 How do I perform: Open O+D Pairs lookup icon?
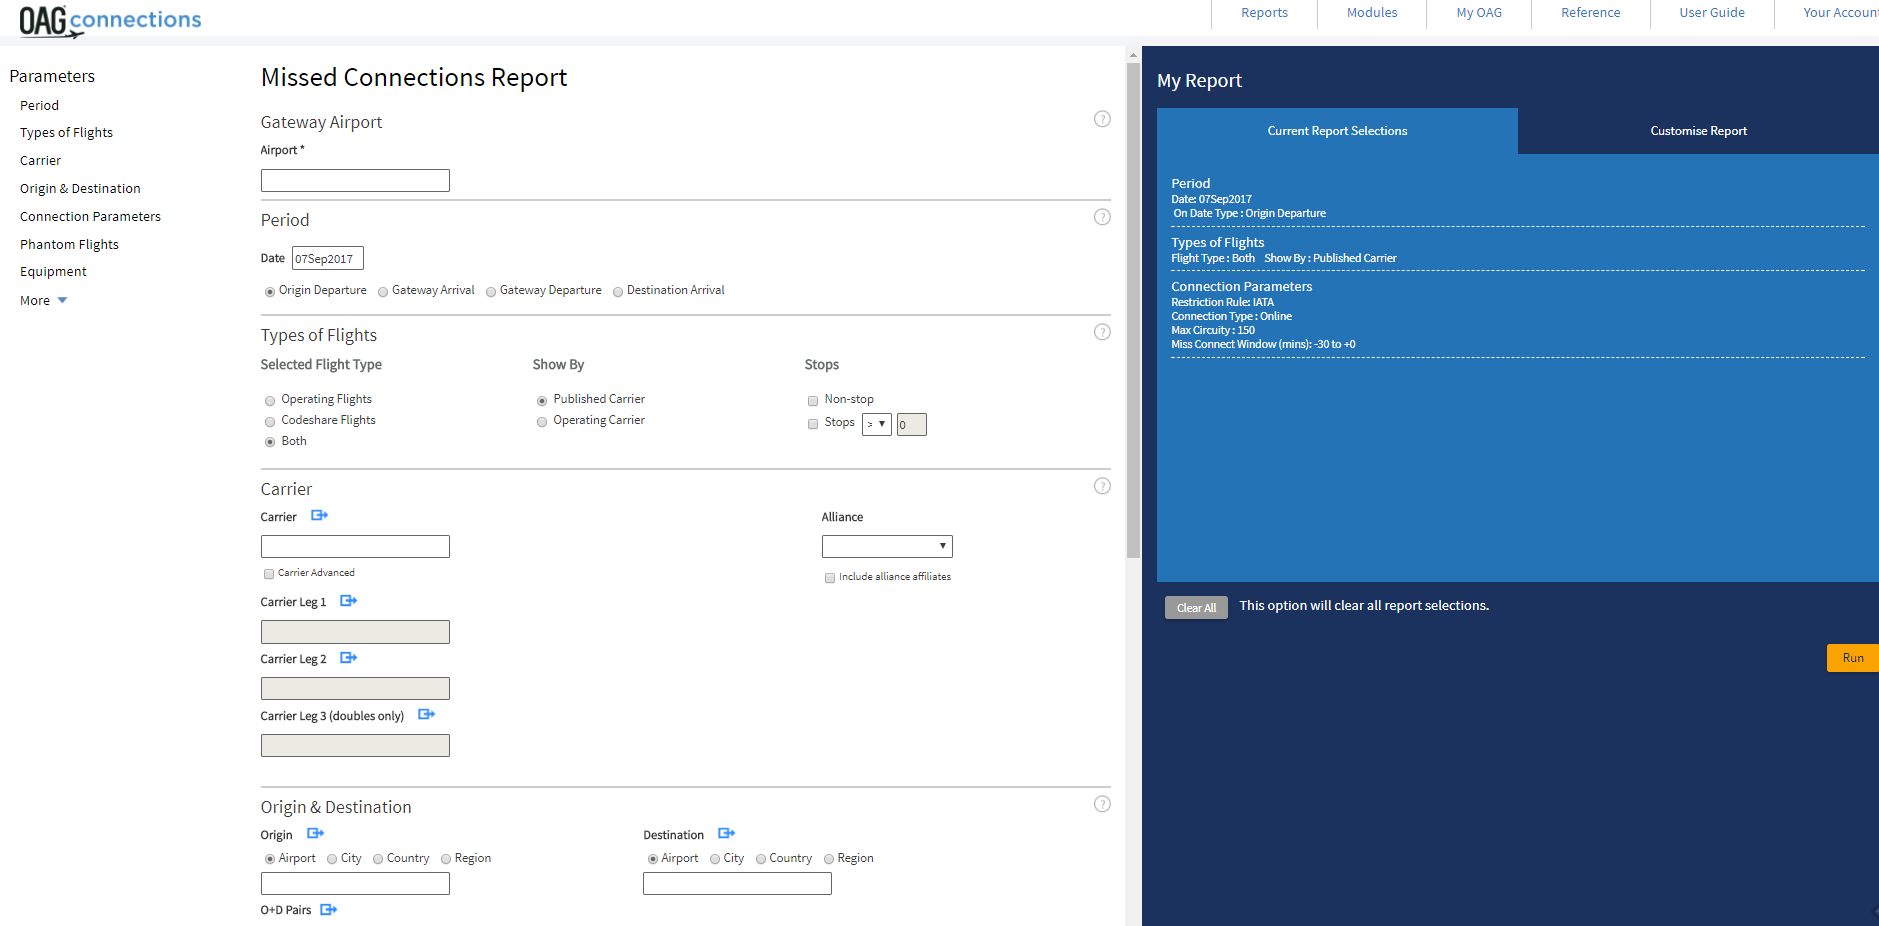coord(329,910)
